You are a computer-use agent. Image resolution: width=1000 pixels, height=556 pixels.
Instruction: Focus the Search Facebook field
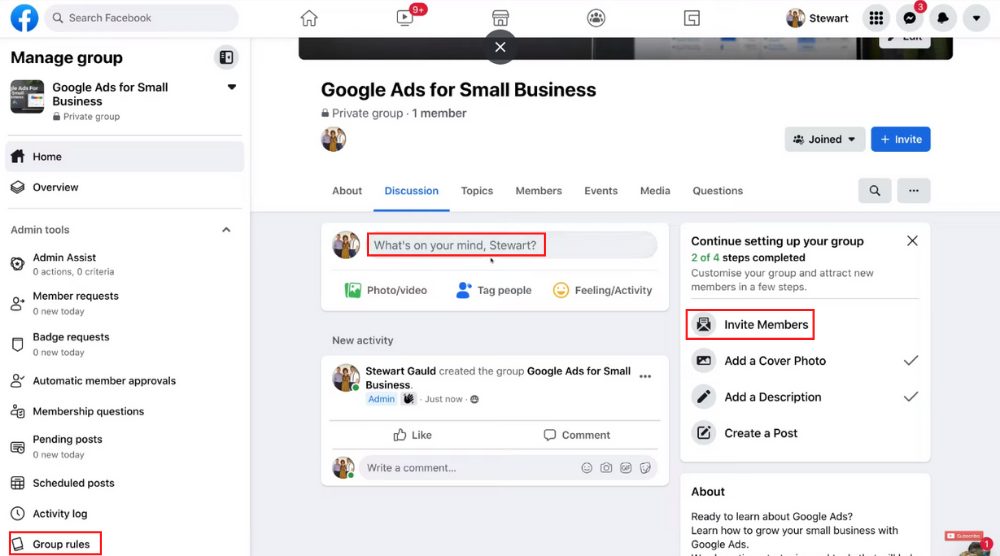142,18
